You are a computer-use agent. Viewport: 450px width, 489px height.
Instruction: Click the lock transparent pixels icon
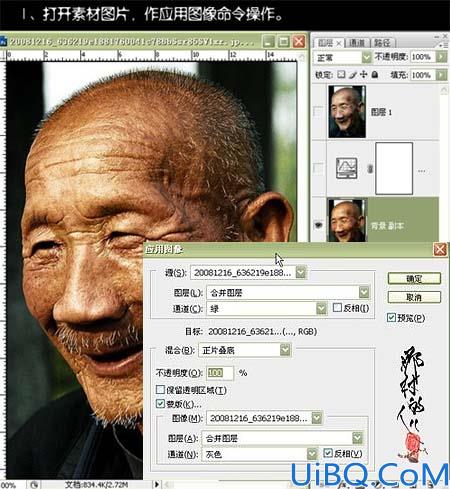coord(341,74)
